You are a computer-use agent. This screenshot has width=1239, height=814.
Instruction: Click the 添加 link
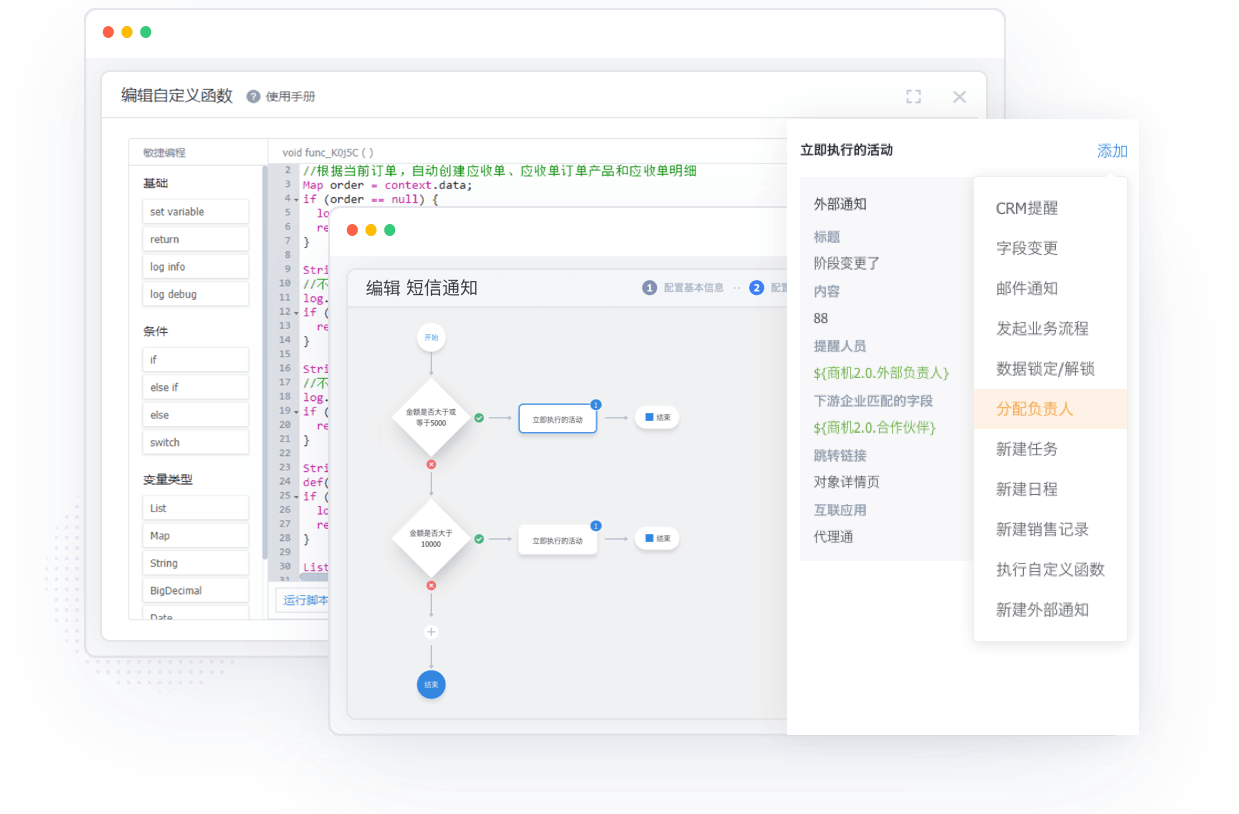[x=1111, y=151]
